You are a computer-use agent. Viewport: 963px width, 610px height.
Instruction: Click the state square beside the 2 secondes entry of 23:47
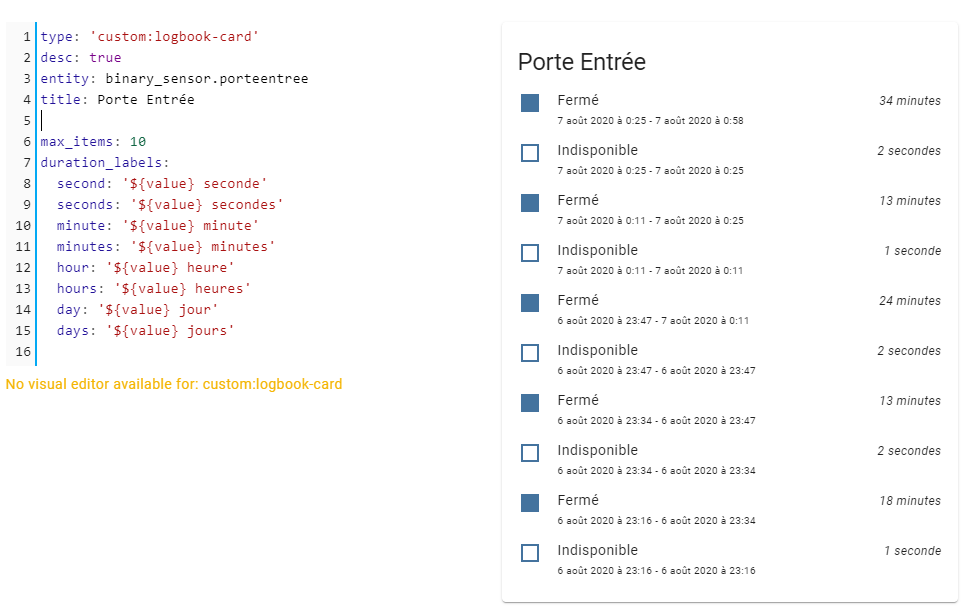529,352
